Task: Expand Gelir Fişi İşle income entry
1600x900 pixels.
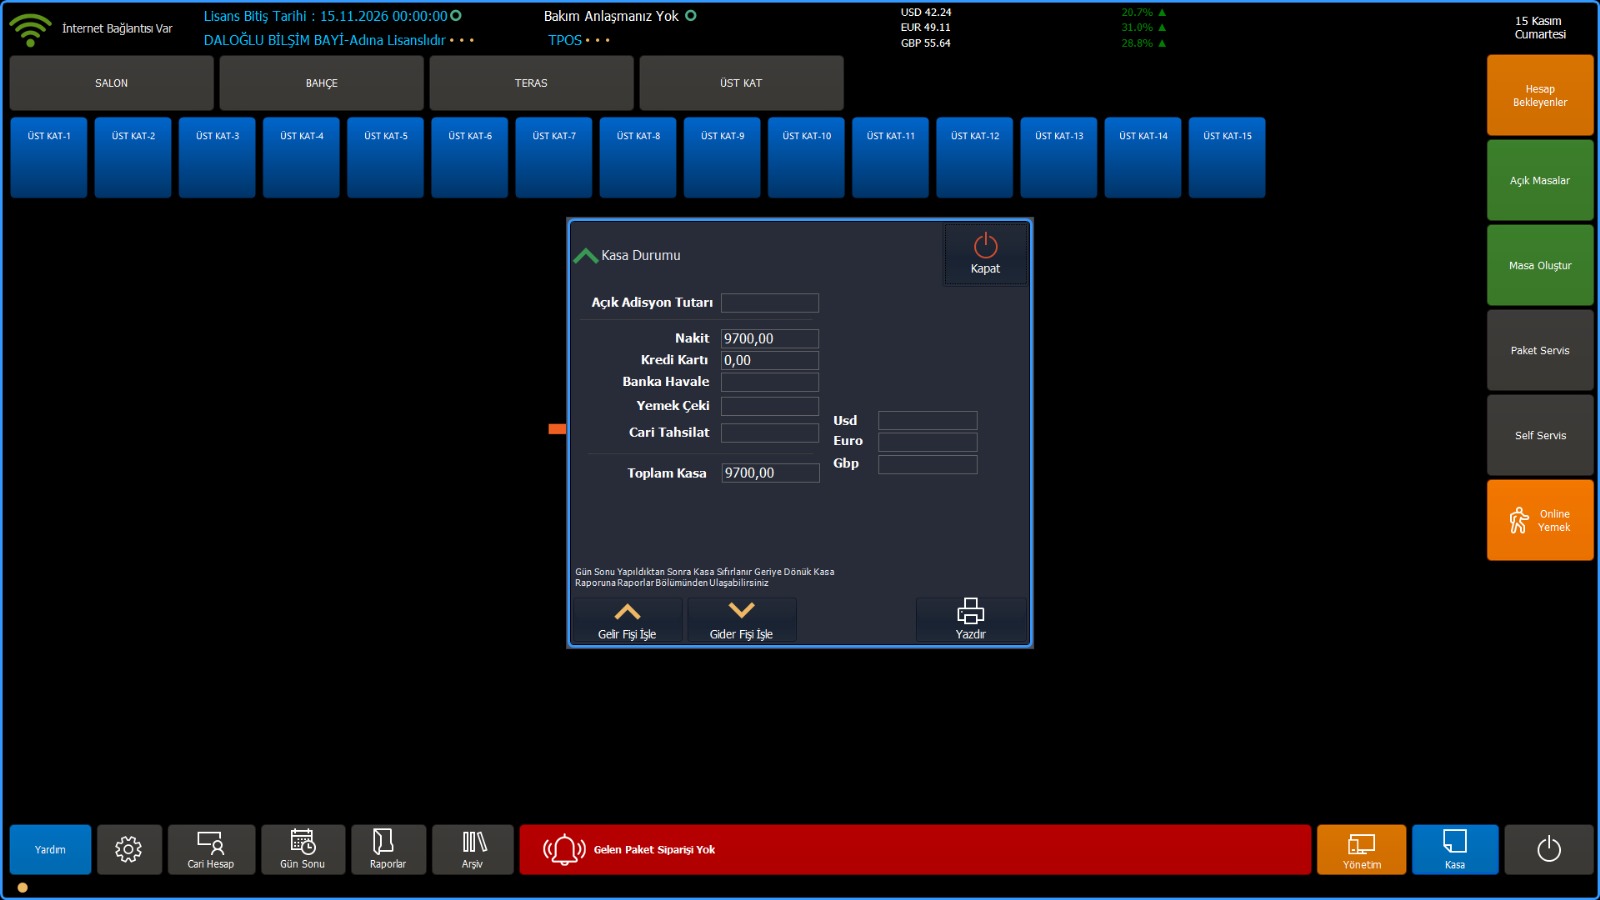Action: [x=627, y=620]
